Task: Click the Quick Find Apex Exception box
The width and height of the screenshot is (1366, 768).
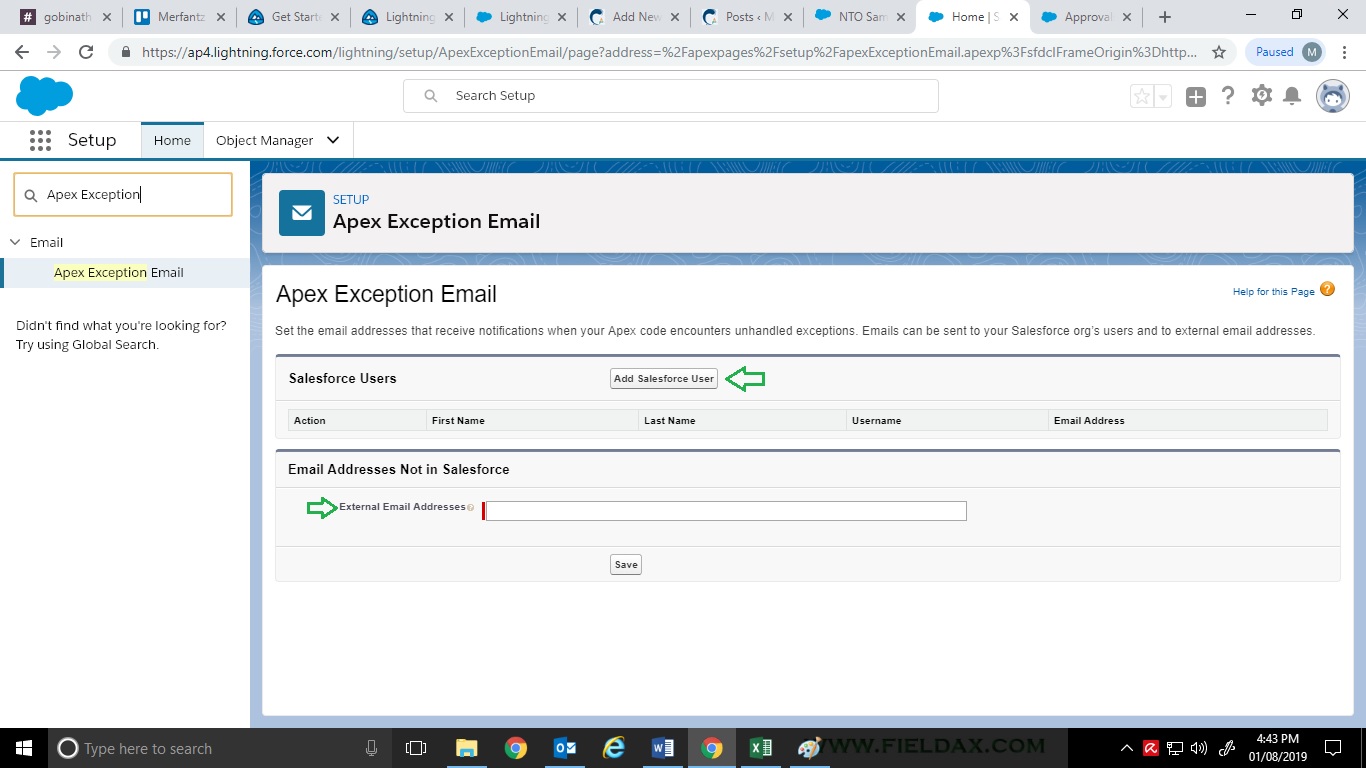Action: (x=123, y=195)
